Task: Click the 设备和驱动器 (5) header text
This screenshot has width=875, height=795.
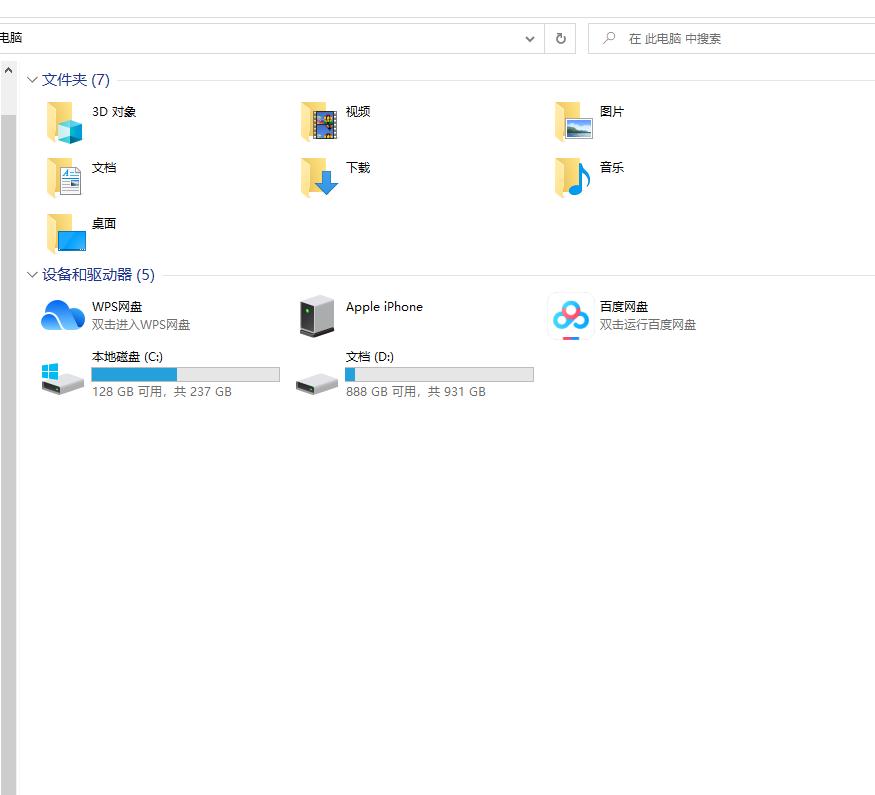Action: [x=98, y=274]
